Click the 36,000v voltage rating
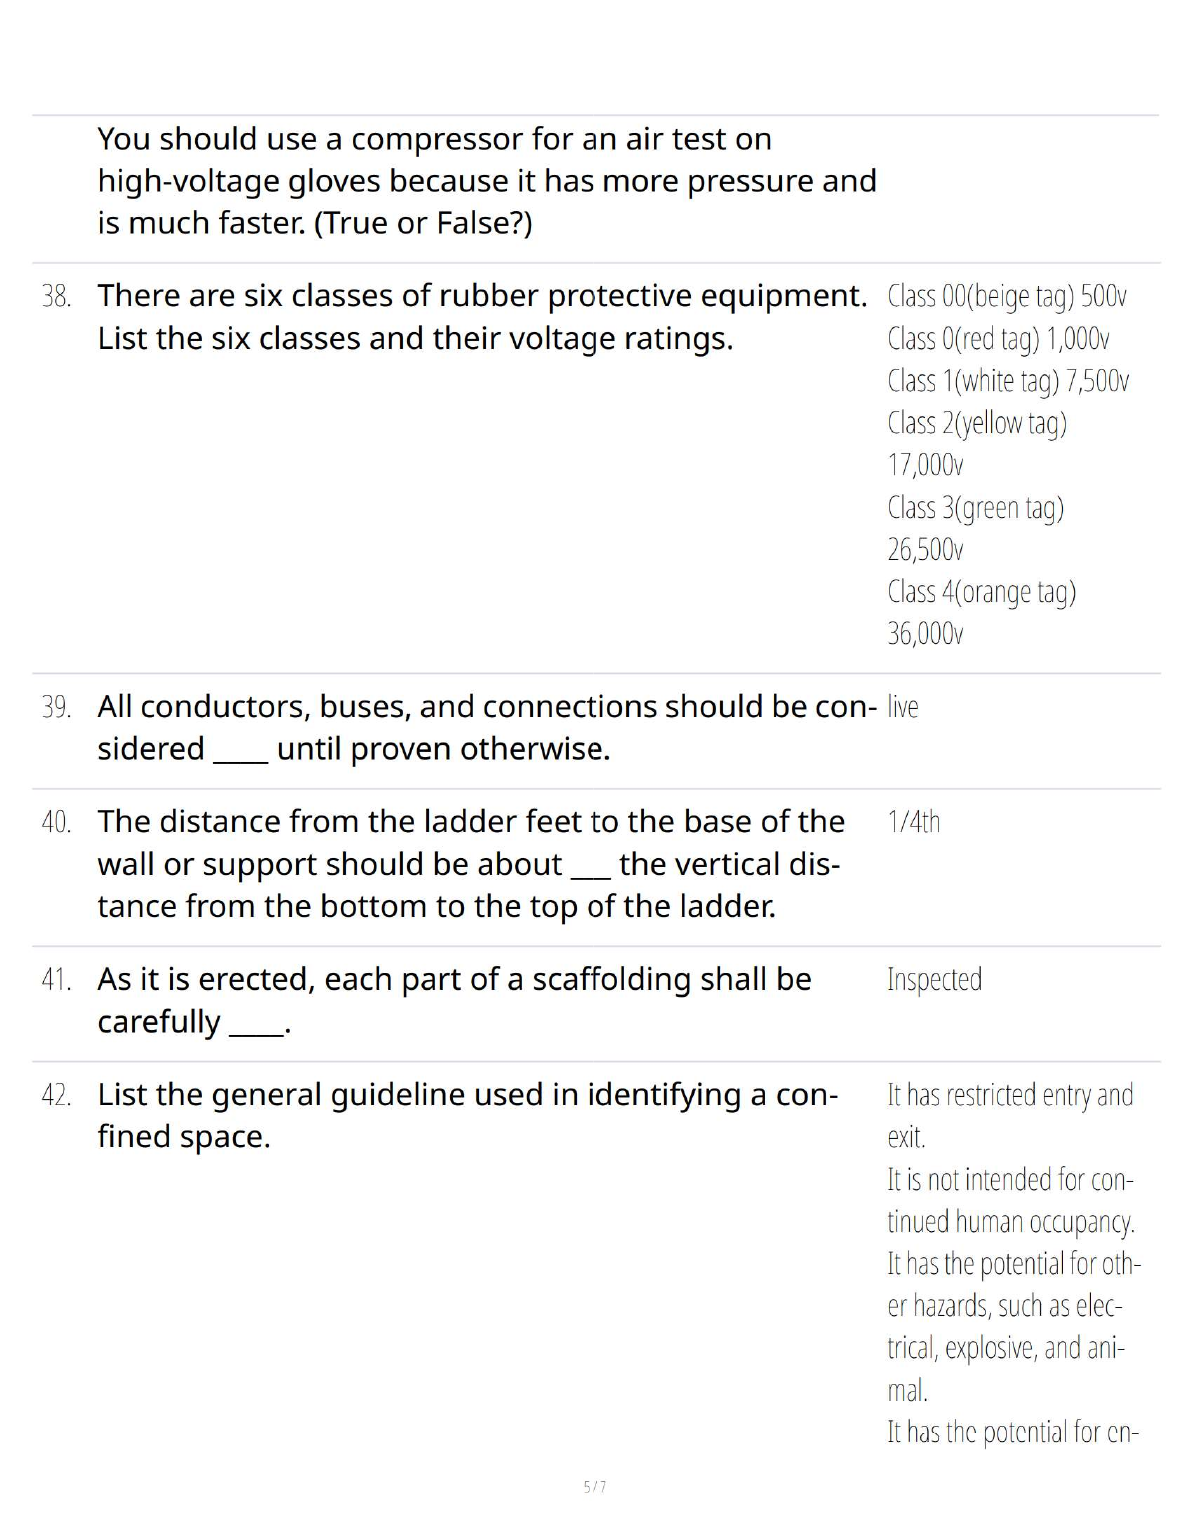1190x1540 pixels. coord(925,634)
